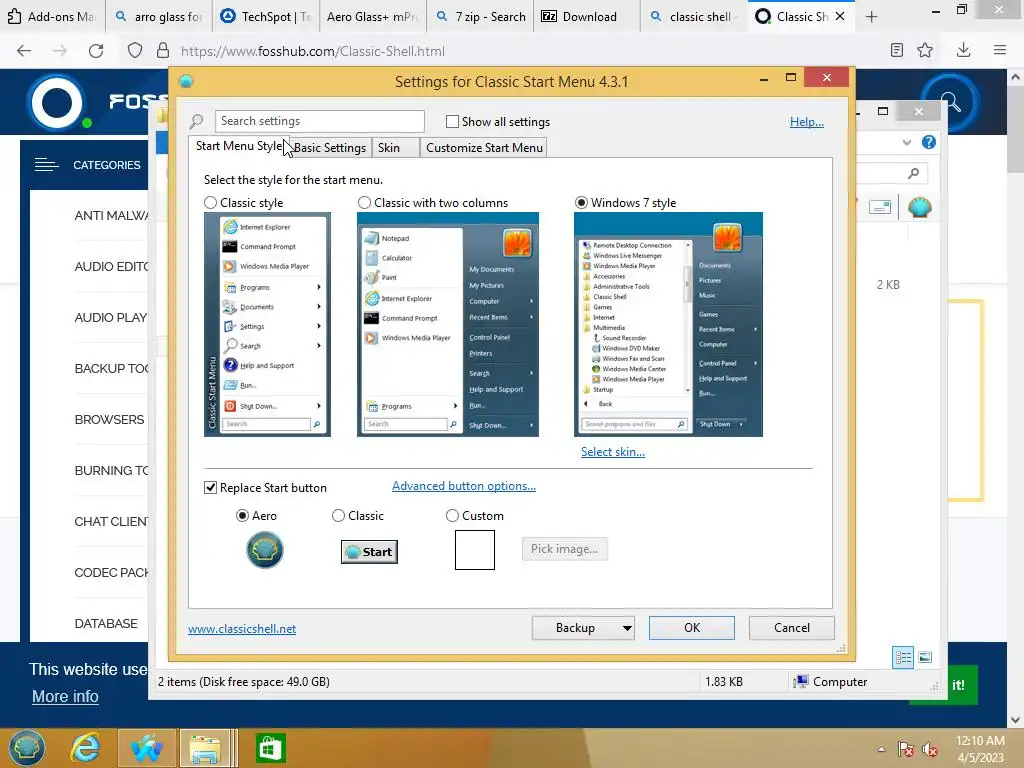The height and width of the screenshot is (768, 1024).
Task: Click OK to apply settings
Action: click(692, 628)
